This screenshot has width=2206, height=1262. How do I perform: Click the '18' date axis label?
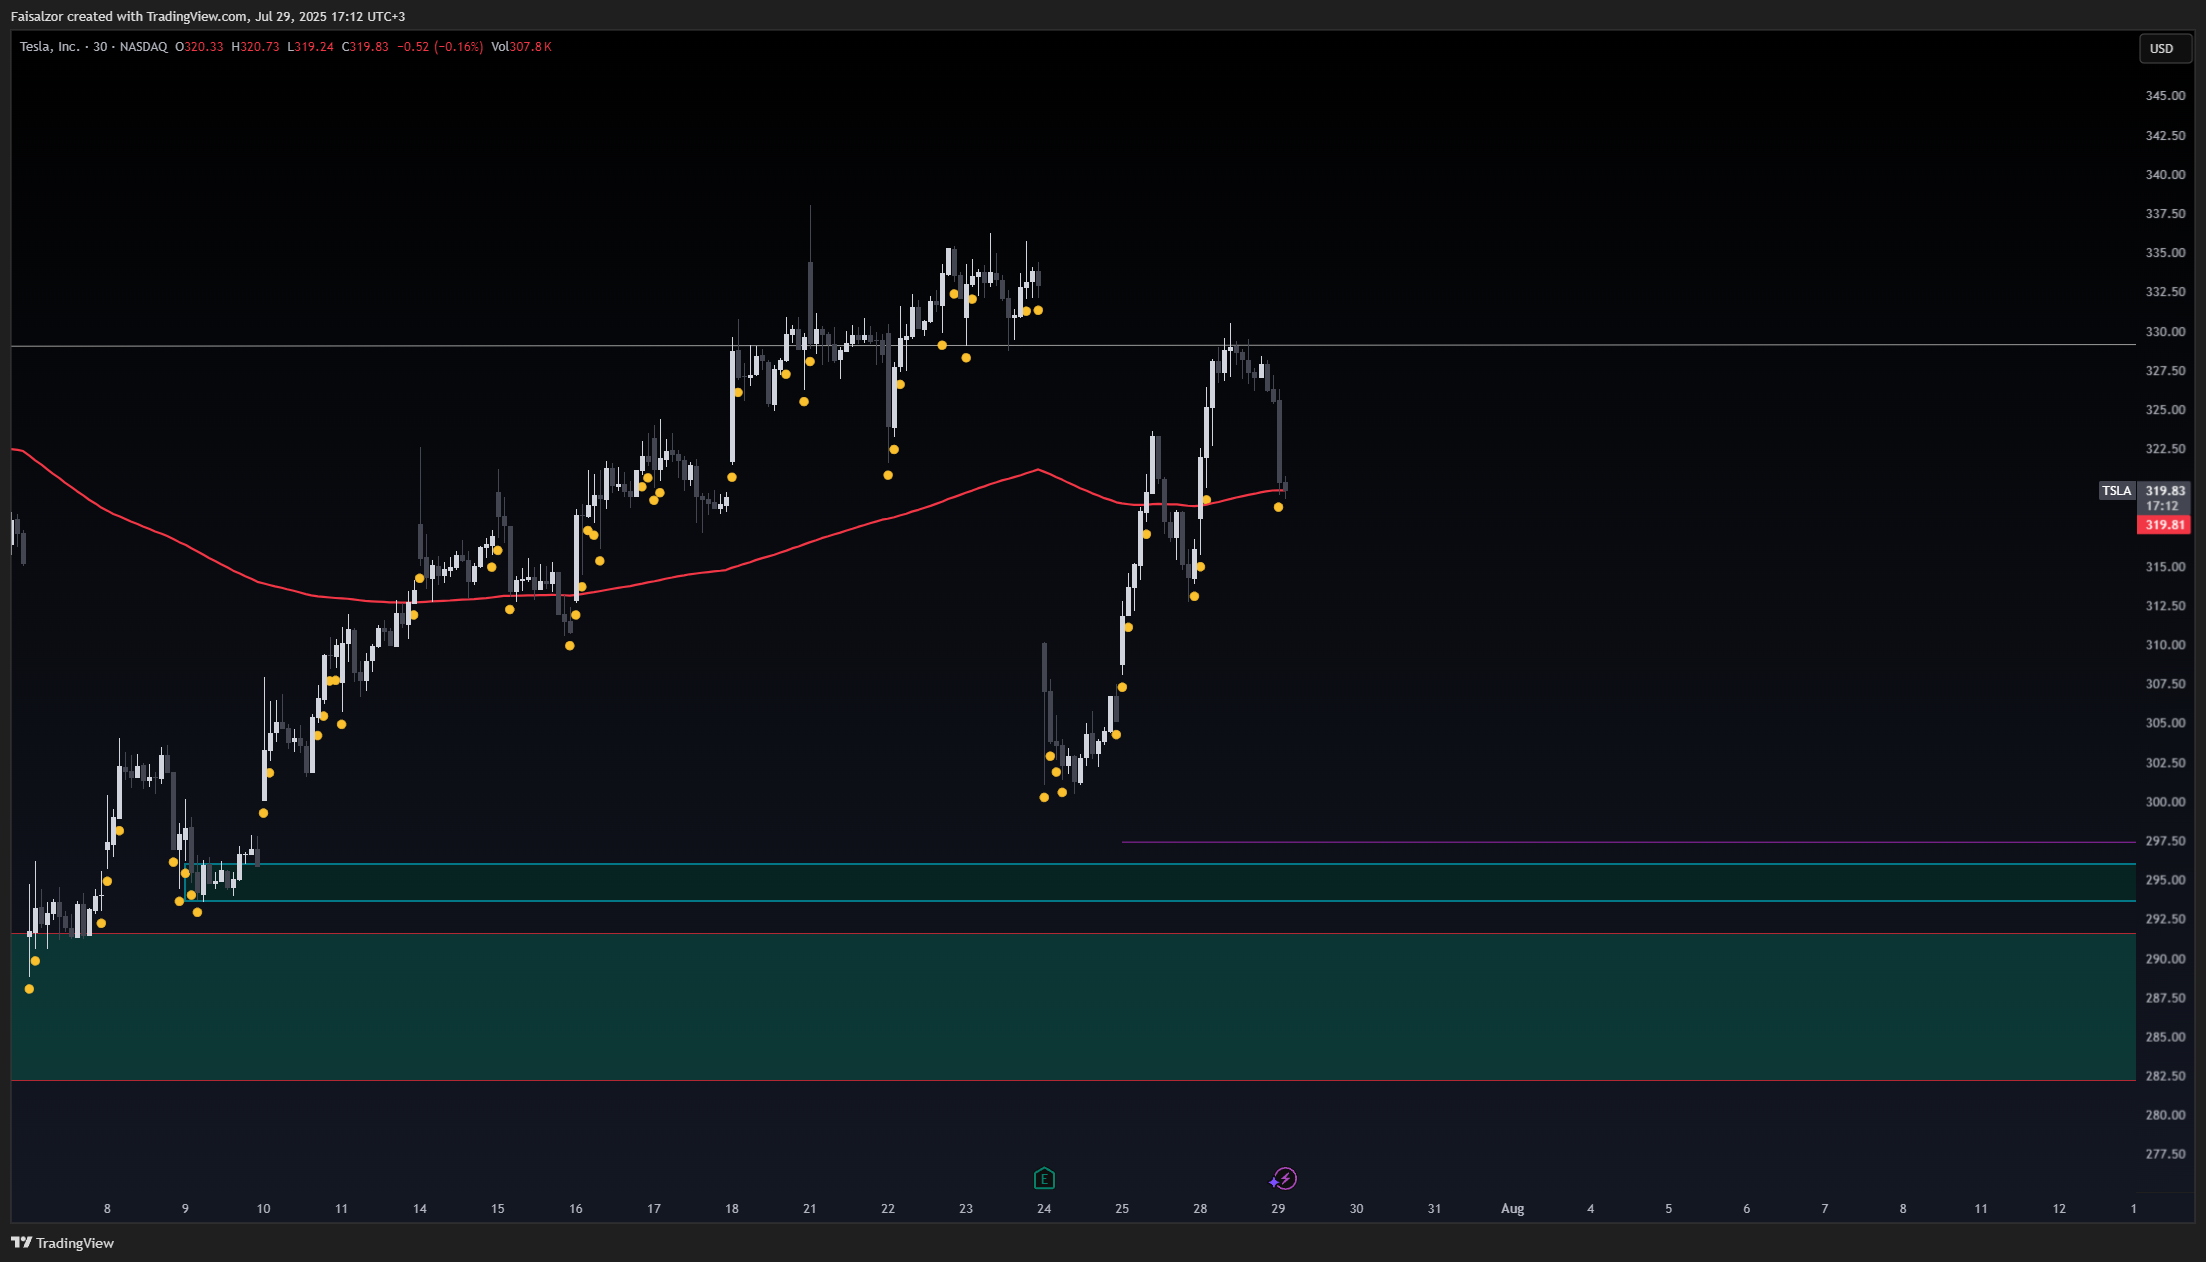coord(732,1209)
